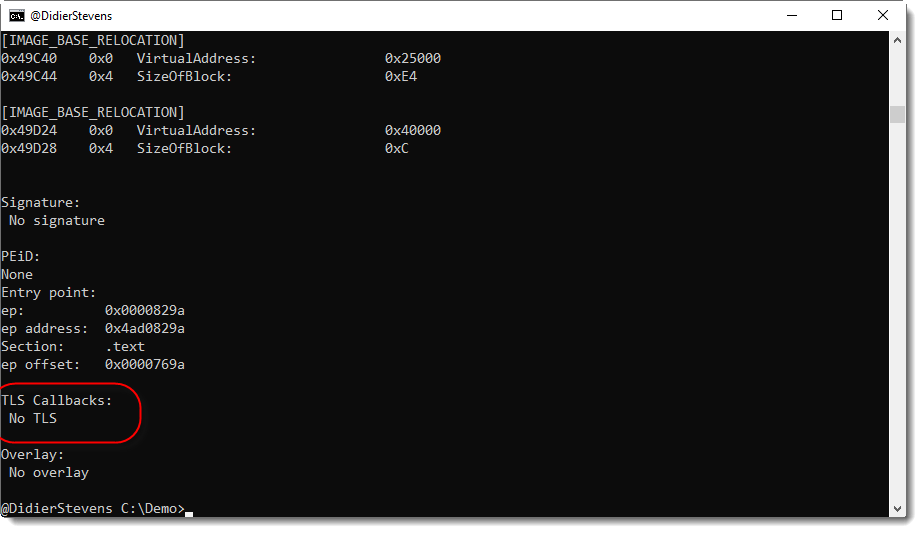The width and height of the screenshot is (922, 533).
Task: Maximize the @DidierStevens console window
Action: point(837,15)
